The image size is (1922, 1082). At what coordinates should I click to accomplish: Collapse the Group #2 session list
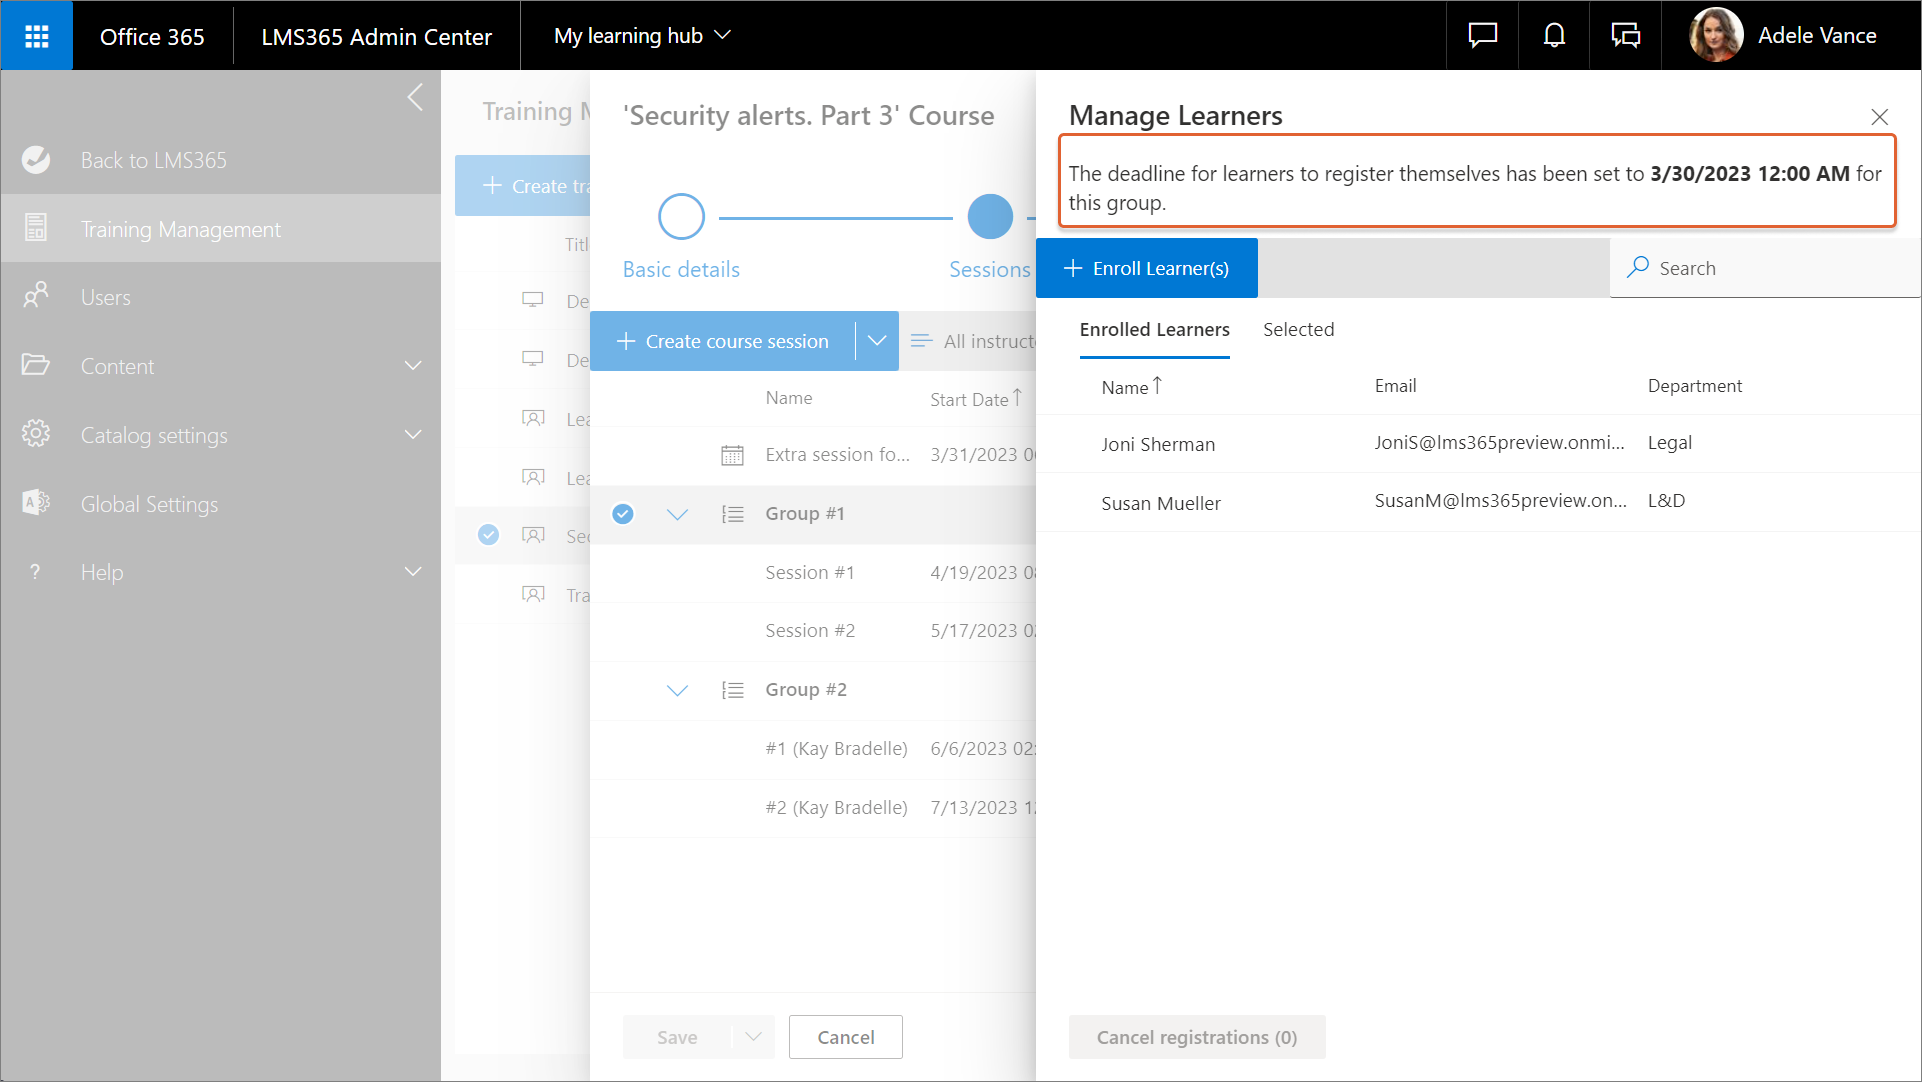[x=677, y=690]
